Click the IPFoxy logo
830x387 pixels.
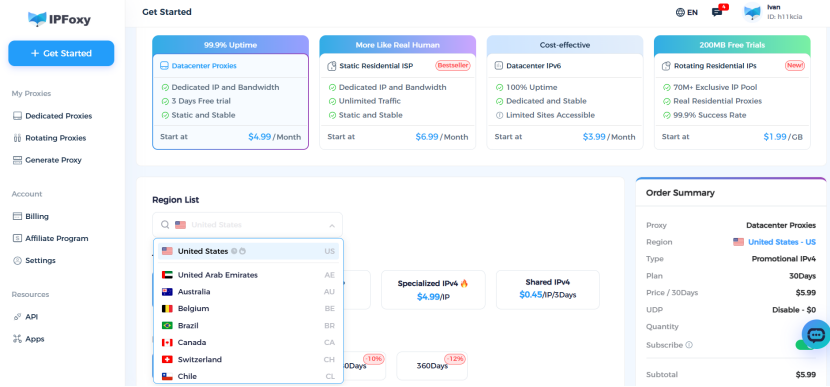point(59,20)
